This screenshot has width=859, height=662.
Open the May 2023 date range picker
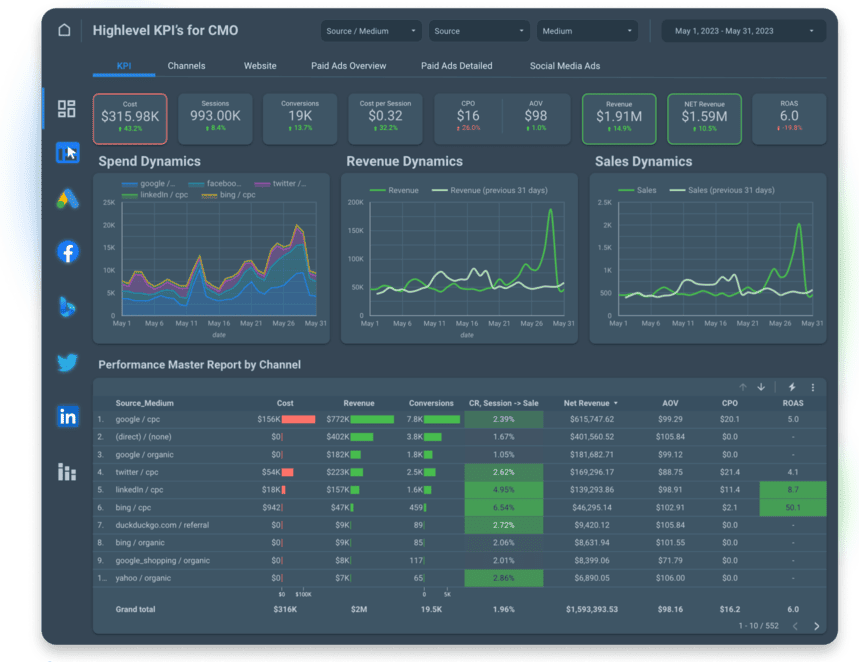coord(743,31)
